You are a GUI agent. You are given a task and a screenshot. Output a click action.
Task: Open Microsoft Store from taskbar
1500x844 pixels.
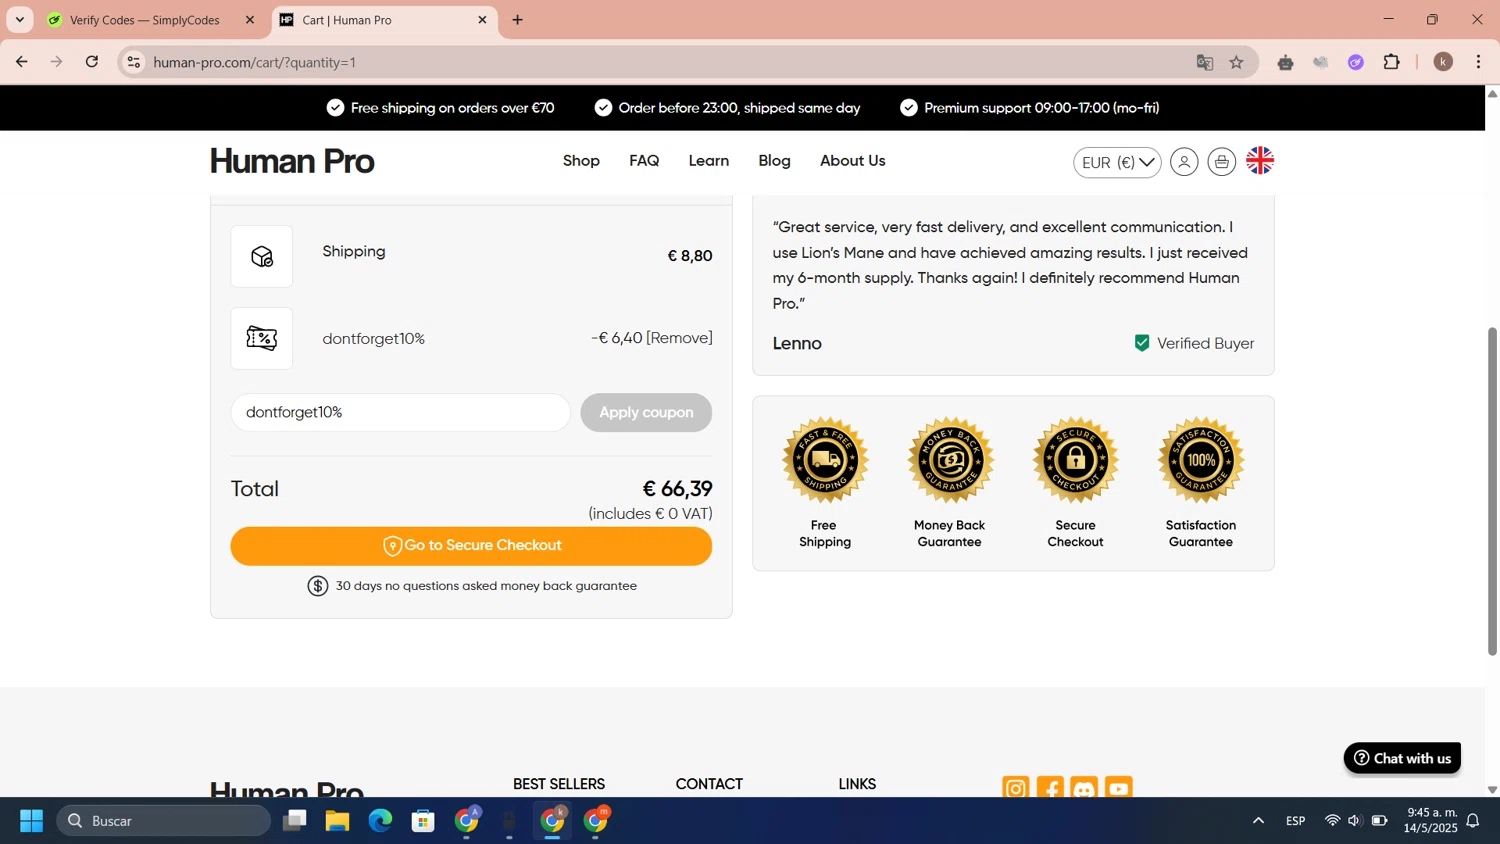[423, 821]
